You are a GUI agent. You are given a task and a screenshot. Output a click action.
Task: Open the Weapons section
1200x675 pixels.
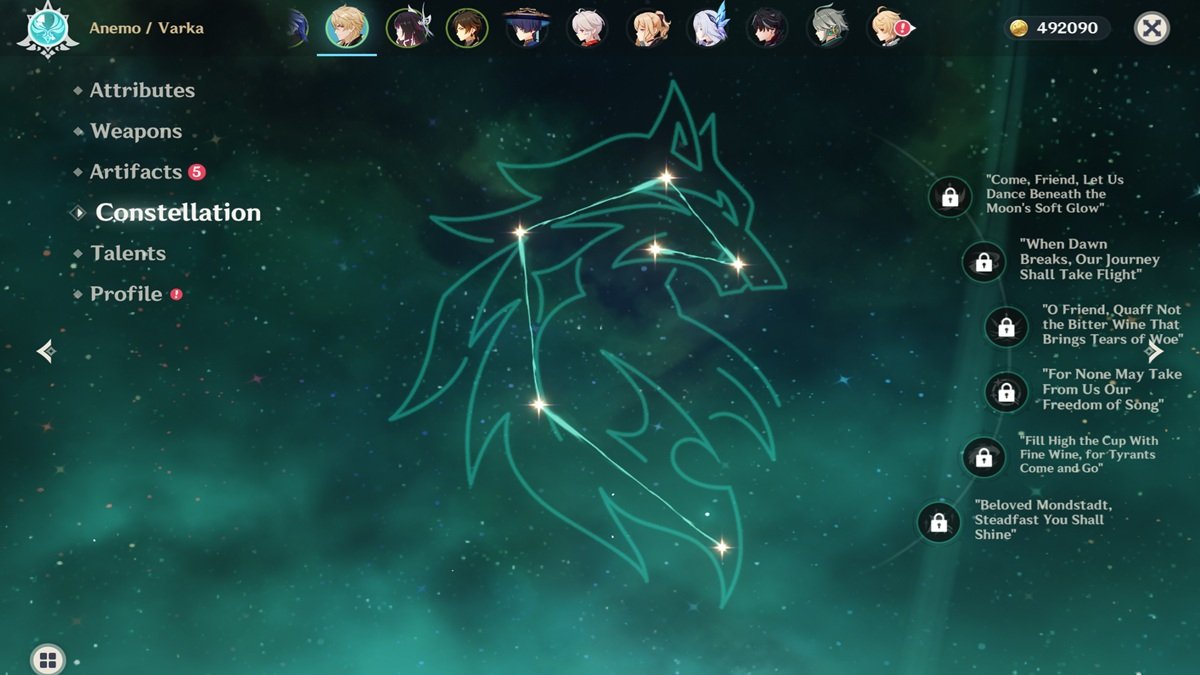(135, 131)
